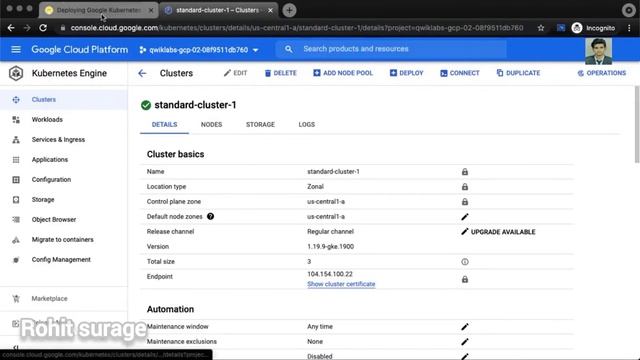Go back with the Clusters arrow
Image resolution: width=640 pixels, height=360 pixels.
pyautogui.click(x=142, y=73)
